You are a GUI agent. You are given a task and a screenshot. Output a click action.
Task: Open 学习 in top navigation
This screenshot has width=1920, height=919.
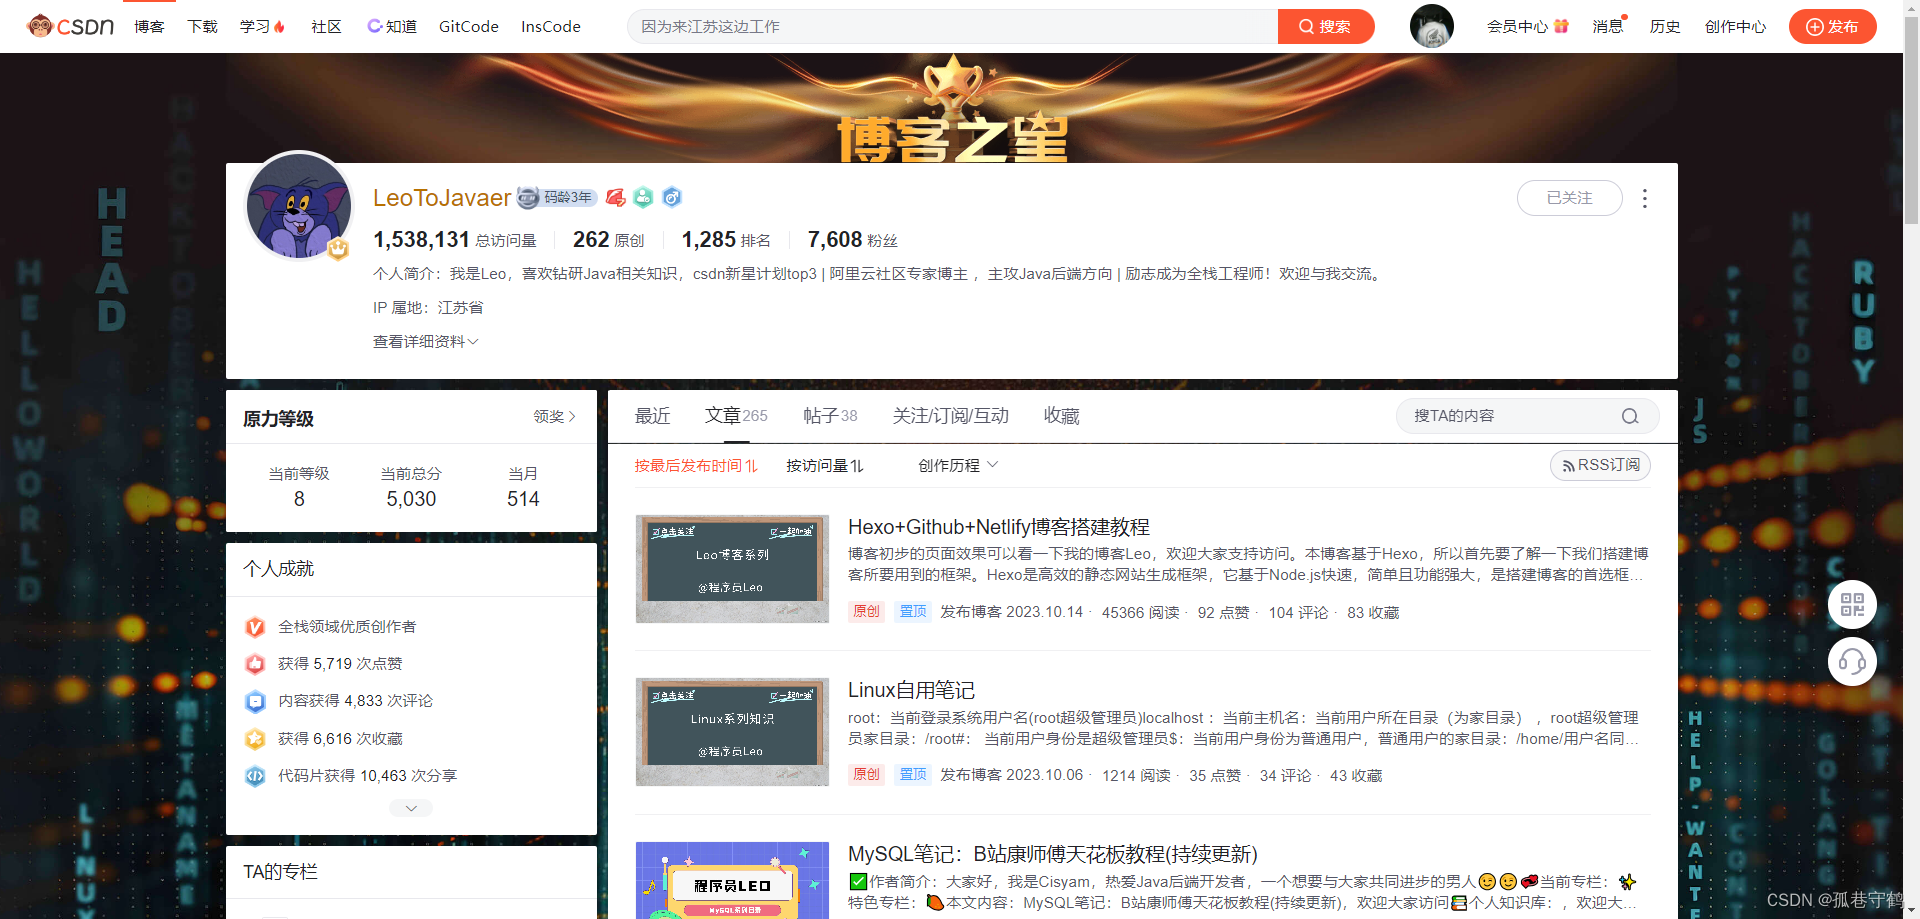point(255,26)
